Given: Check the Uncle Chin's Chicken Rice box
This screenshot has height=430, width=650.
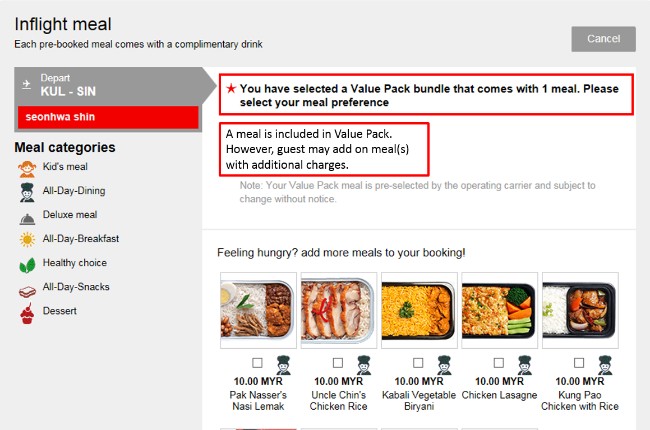Looking at the screenshot, I should (x=338, y=363).
